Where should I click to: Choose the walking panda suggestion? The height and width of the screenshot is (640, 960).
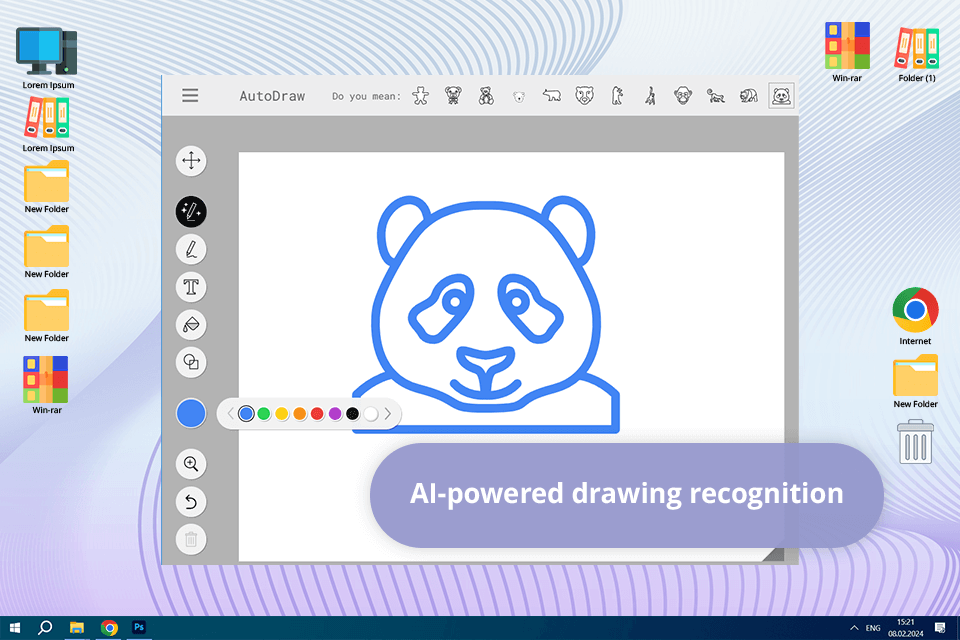click(748, 96)
